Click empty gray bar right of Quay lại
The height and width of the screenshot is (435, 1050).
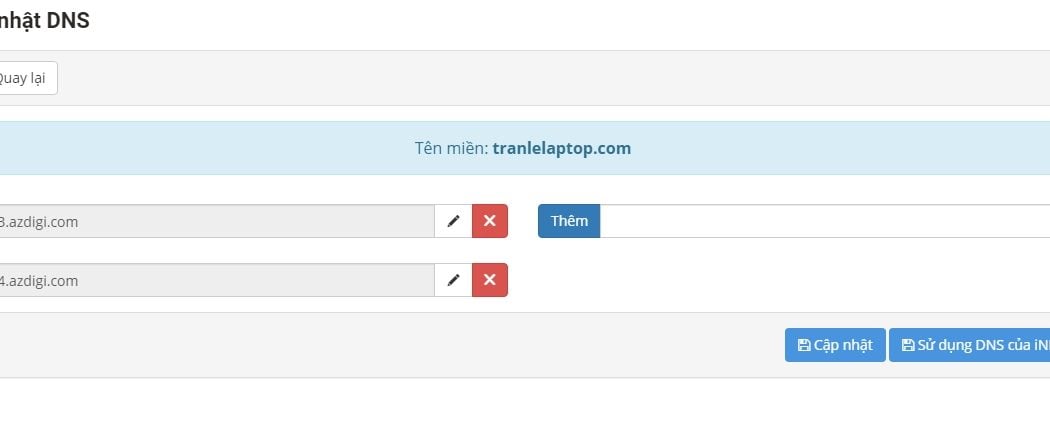click(x=500, y=78)
